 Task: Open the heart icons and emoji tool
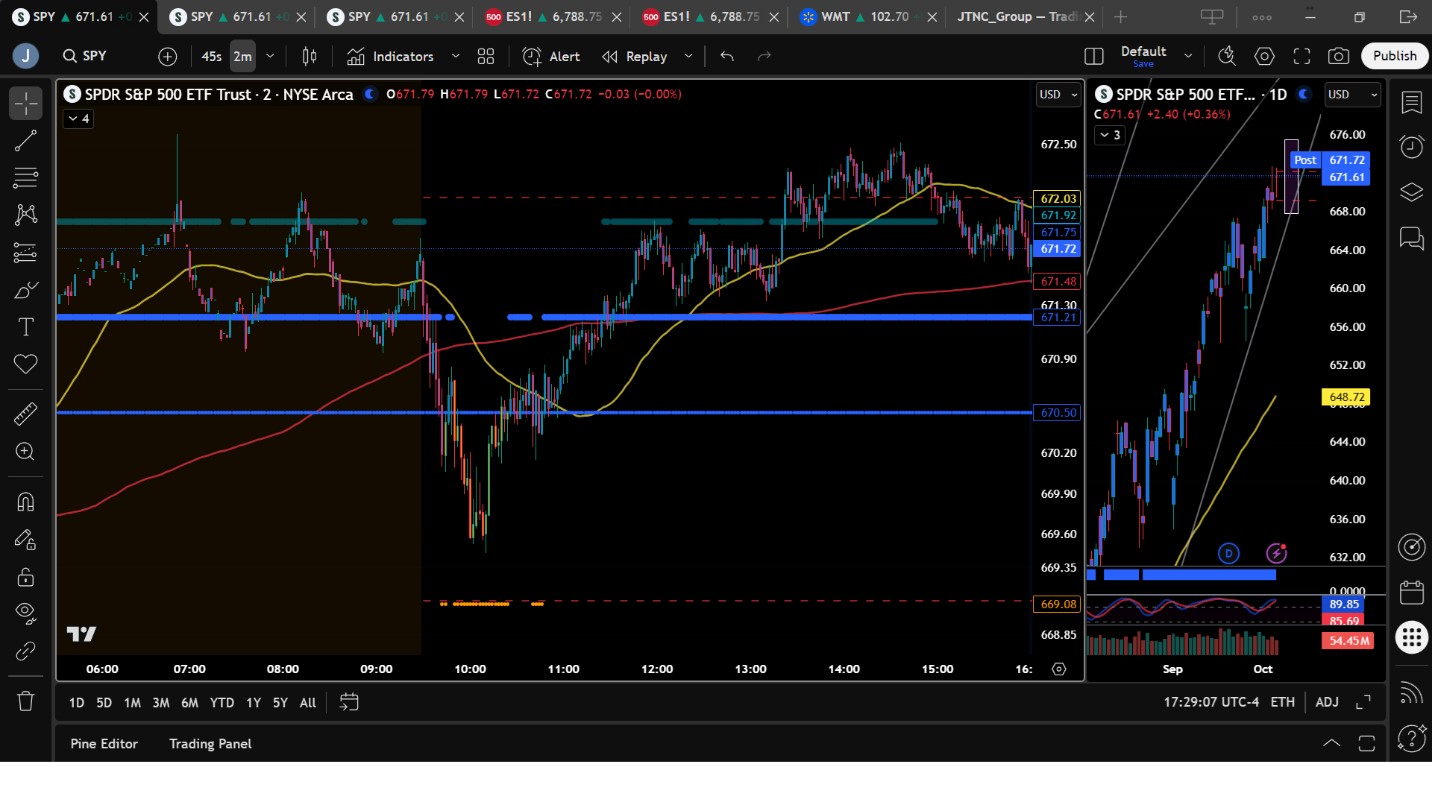point(26,364)
